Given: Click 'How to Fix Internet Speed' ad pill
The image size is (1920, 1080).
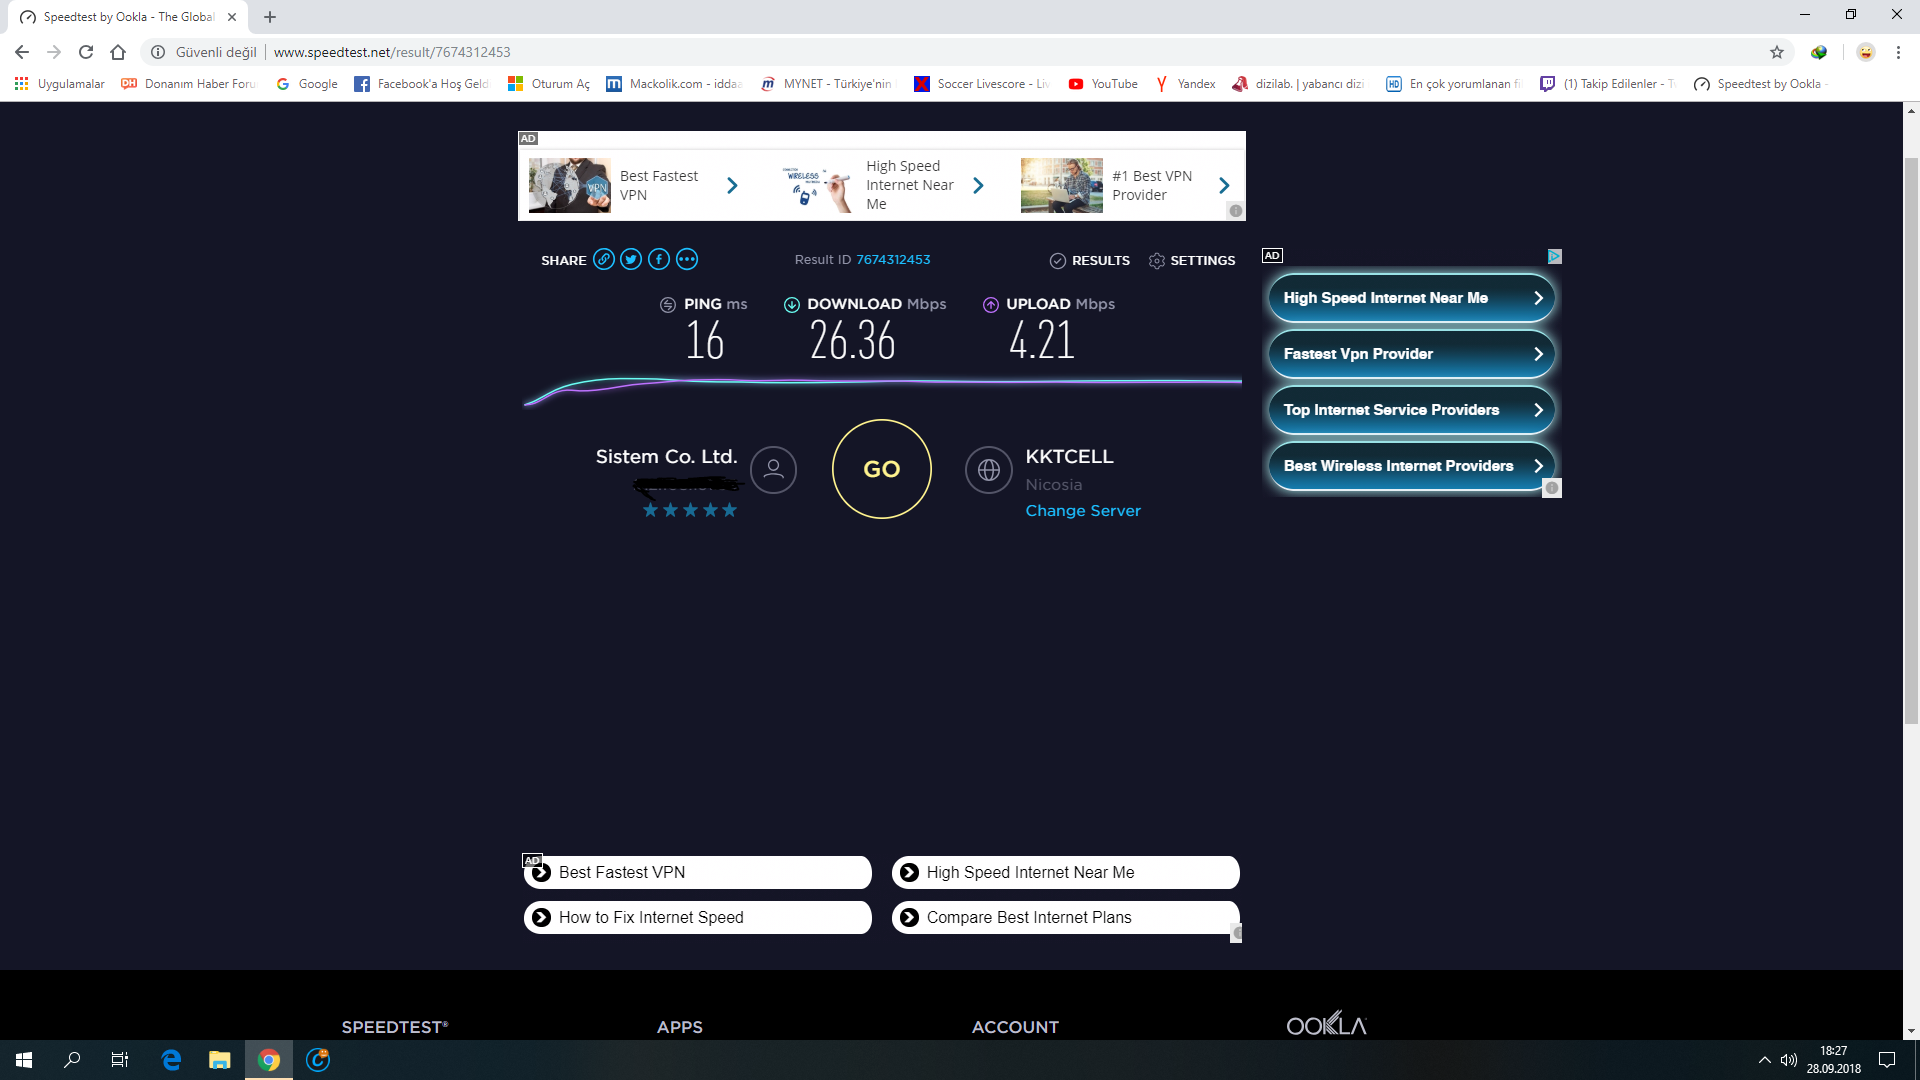Looking at the screenshot, I should coord(698,917).
